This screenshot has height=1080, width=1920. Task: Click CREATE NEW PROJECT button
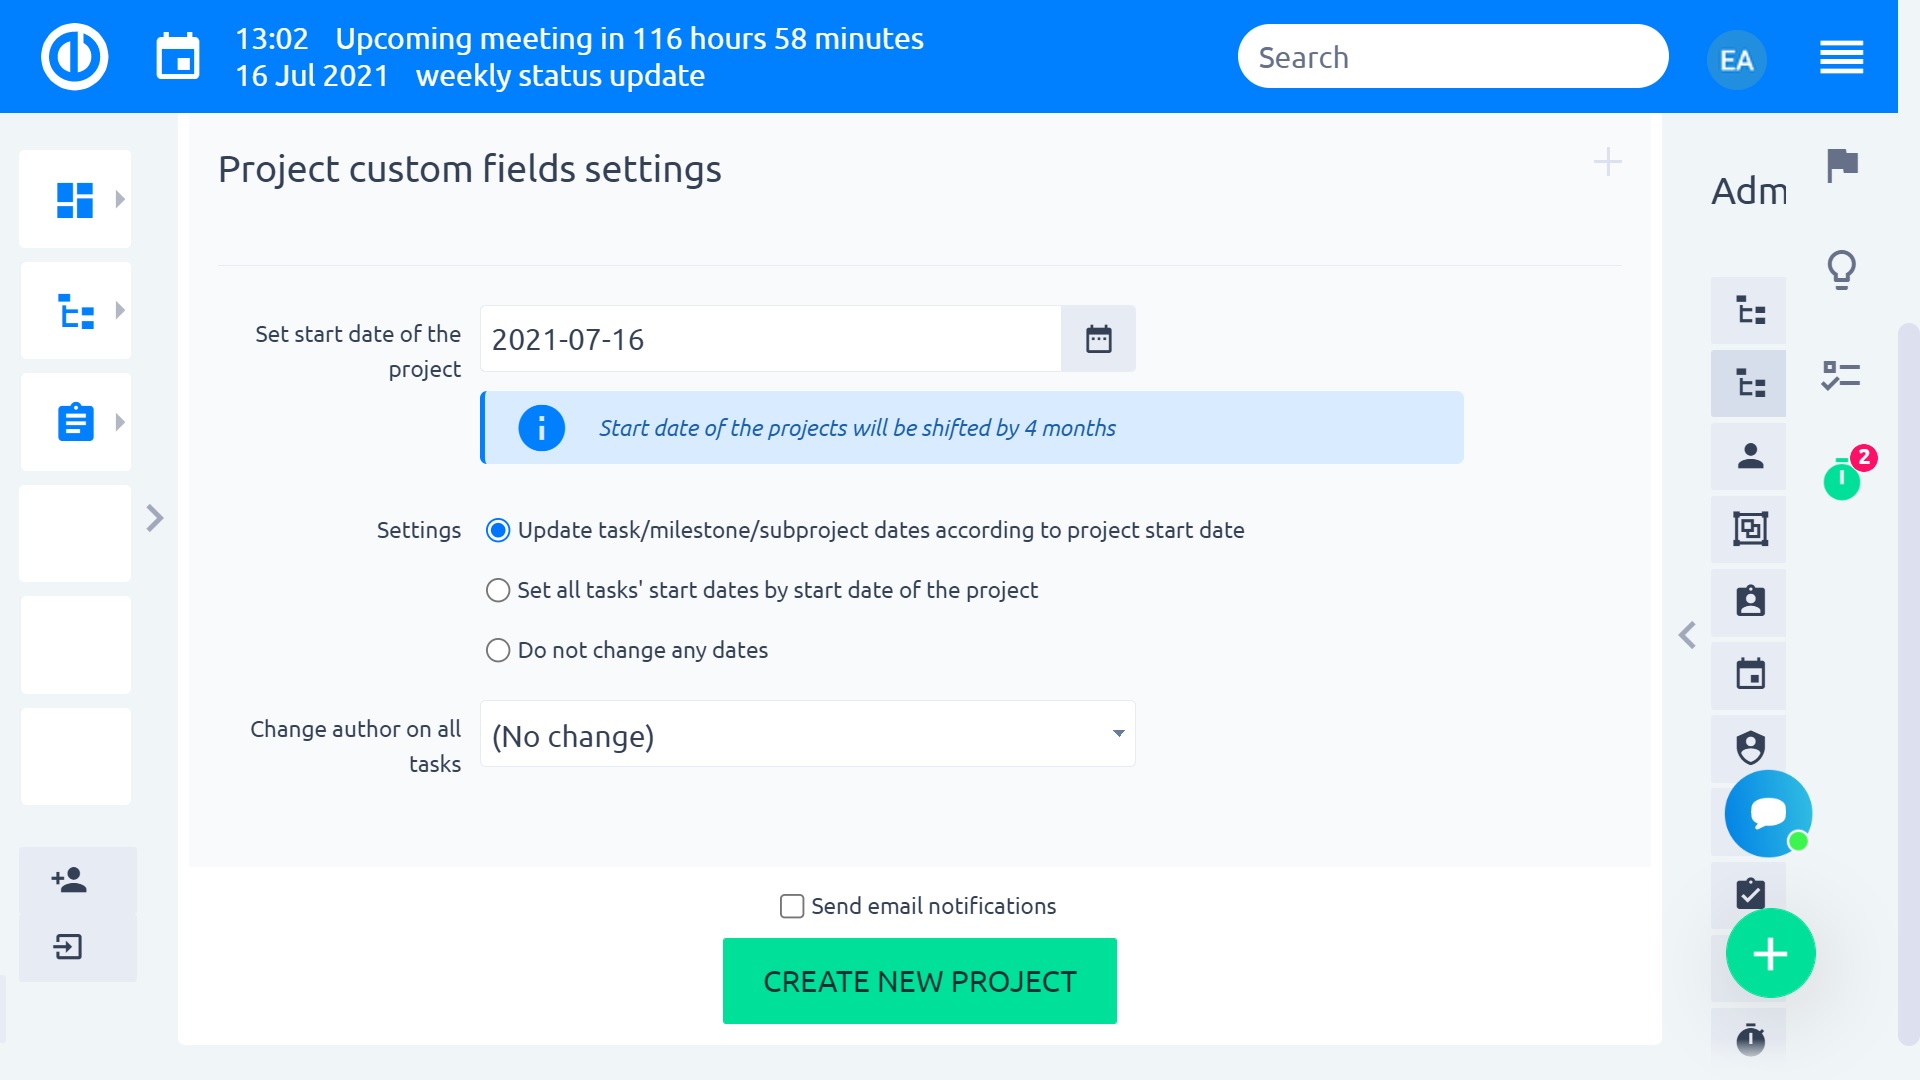point(920,981)
